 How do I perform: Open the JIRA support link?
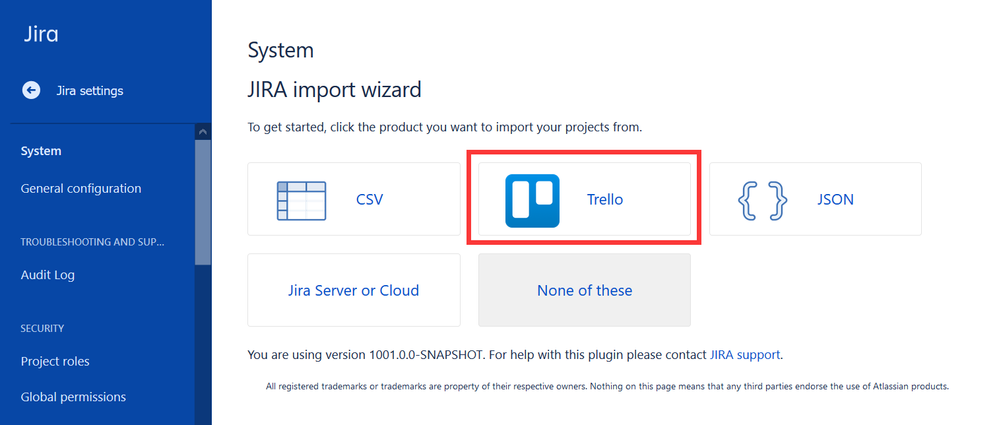click(745, 355)
